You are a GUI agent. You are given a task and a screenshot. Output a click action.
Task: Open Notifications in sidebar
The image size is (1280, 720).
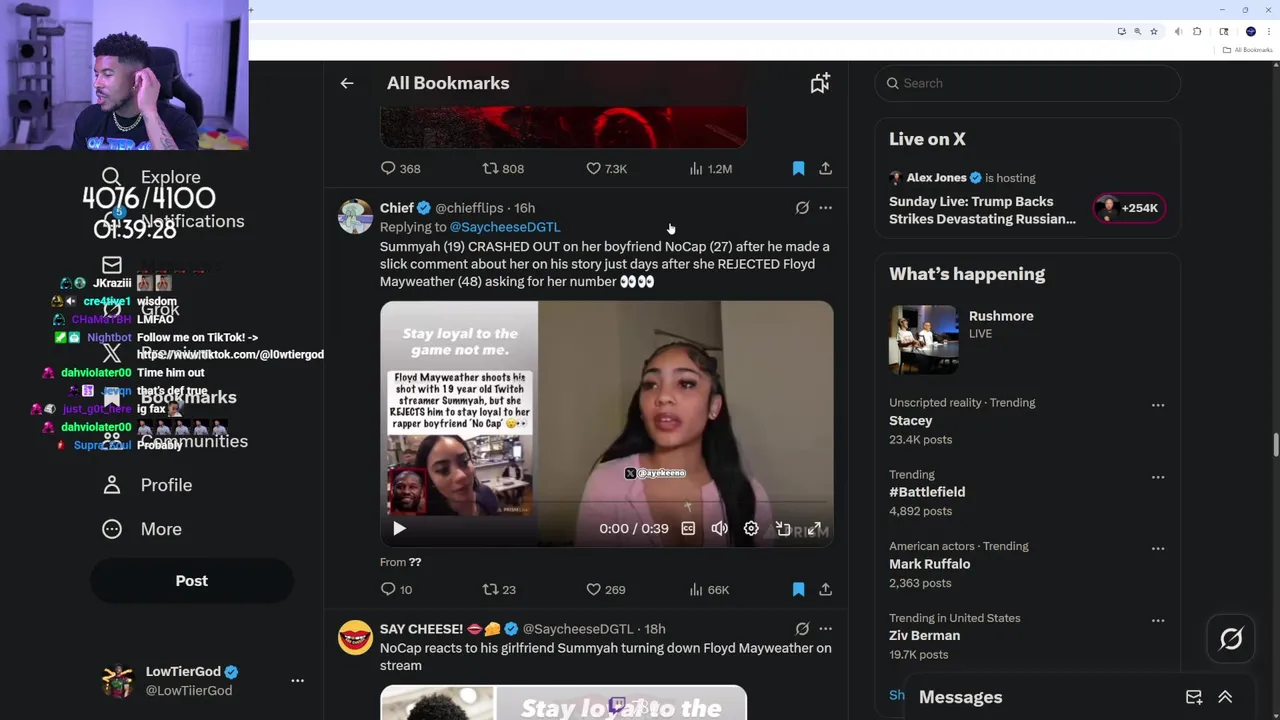pos(172,221)
